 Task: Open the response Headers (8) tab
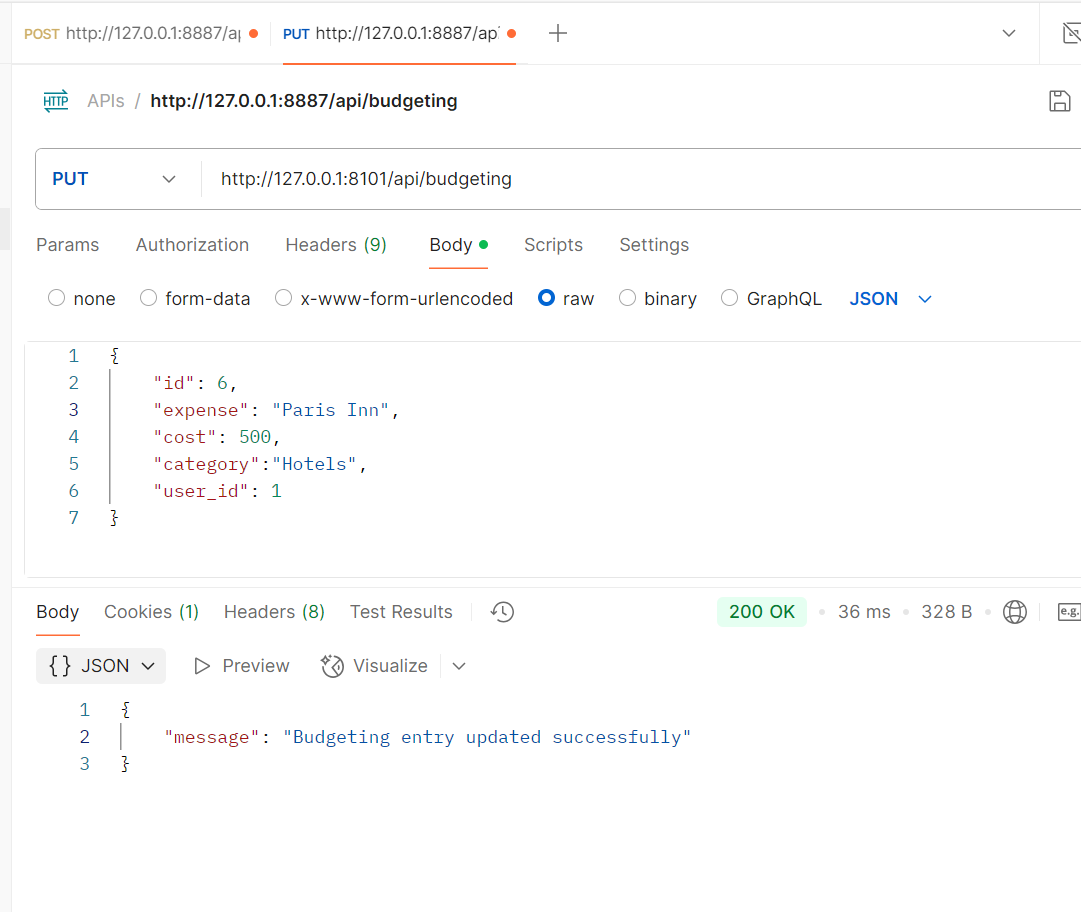click(x=274, y=611)
